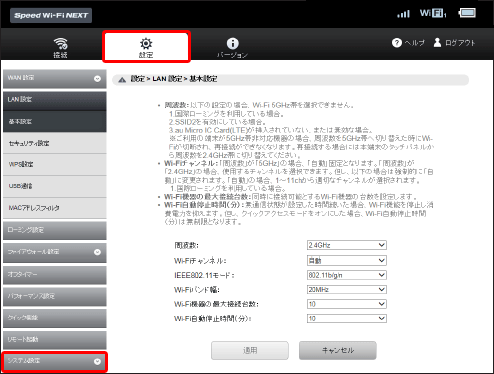Image resolution: width=494 pixels, height=374 pixels.
Task: Click breadcrumb triangle icon
Action: click(122, 79)
